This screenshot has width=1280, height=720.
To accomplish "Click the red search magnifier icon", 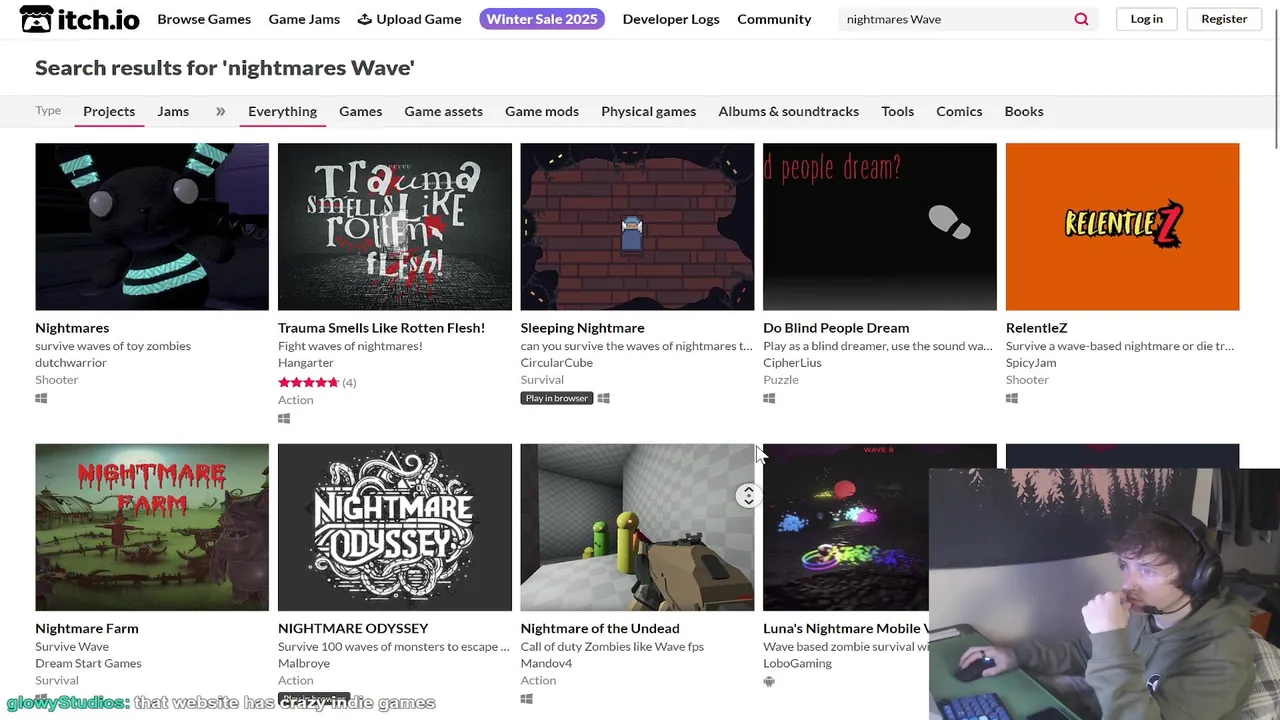I will tap(1081, 19).
